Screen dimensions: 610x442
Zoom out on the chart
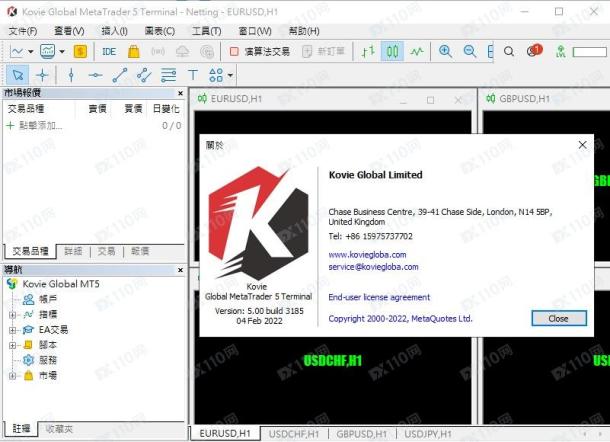(x=470, y=51)
